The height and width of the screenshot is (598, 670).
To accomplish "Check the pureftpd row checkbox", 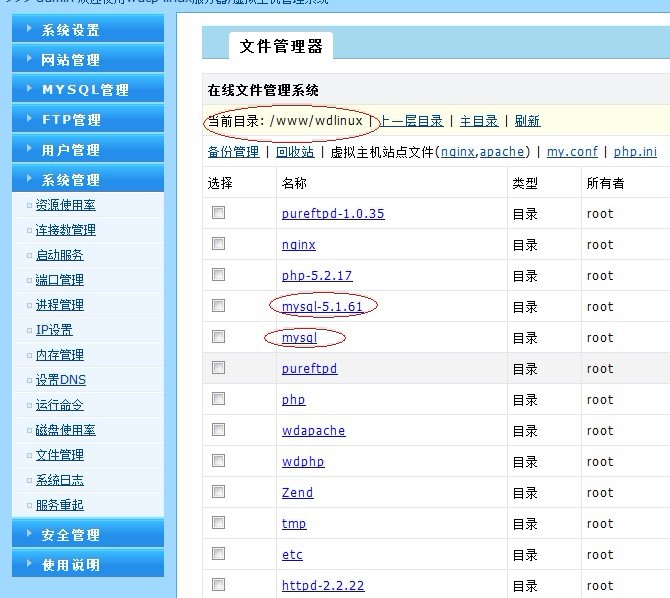I will pos(218,368).
